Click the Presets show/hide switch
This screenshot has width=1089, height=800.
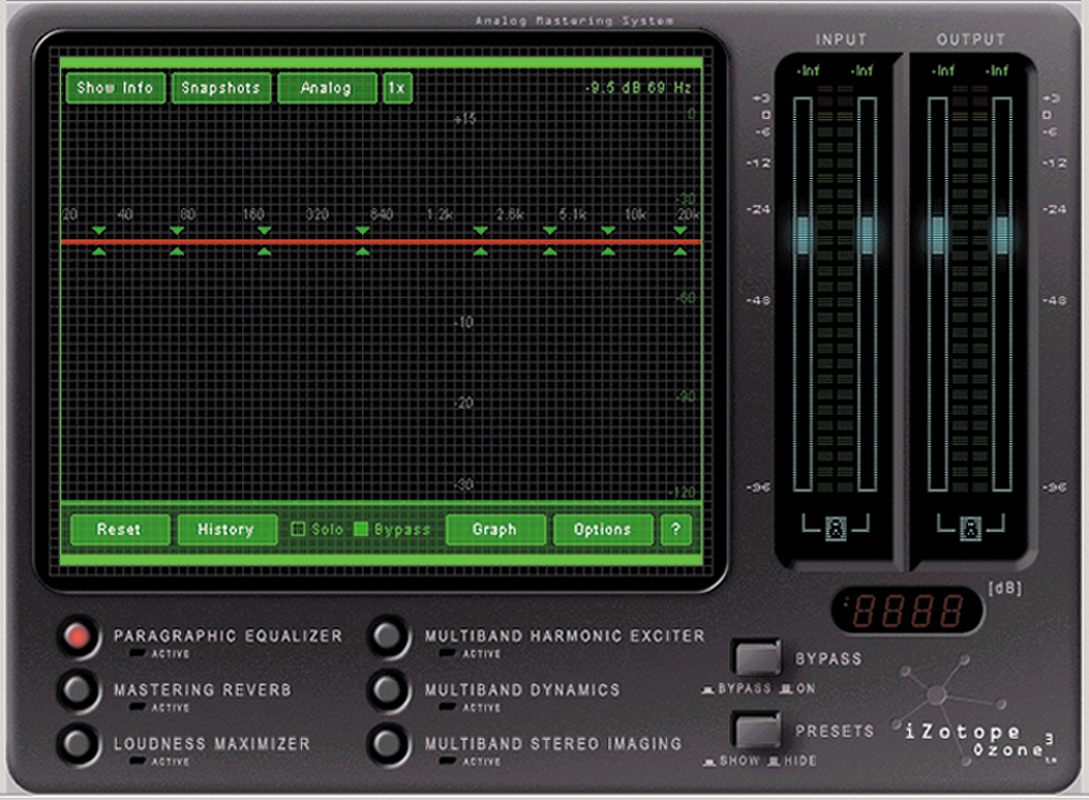(x=756, y=731)
